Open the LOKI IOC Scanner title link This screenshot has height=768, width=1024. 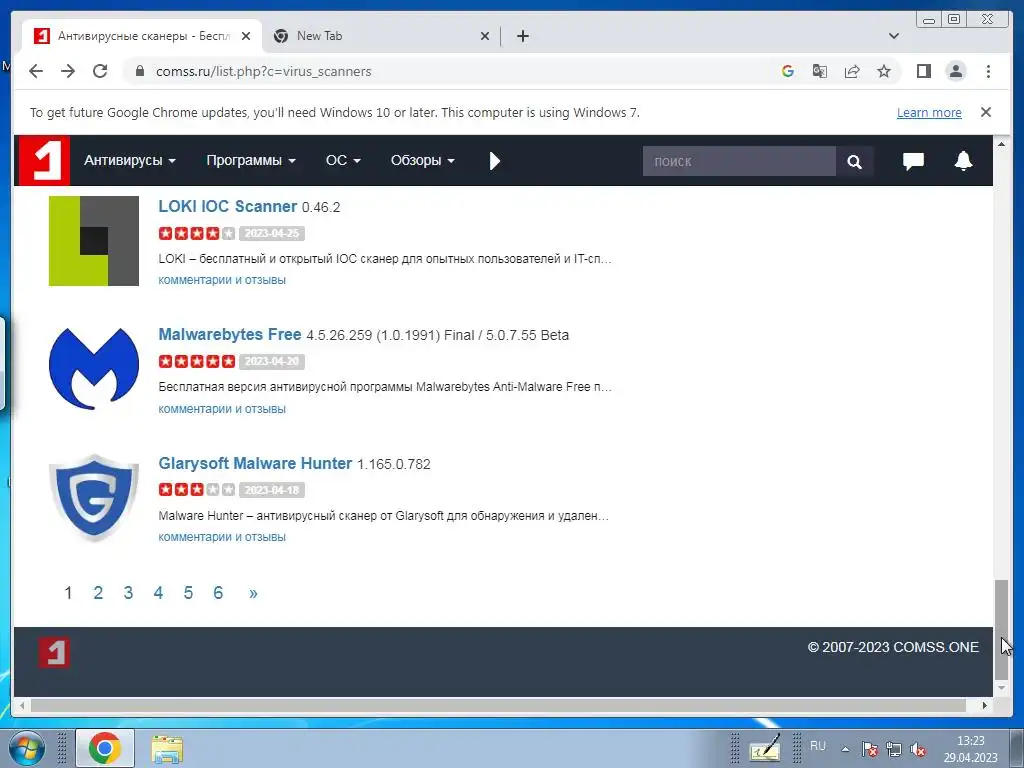point(227,206)
